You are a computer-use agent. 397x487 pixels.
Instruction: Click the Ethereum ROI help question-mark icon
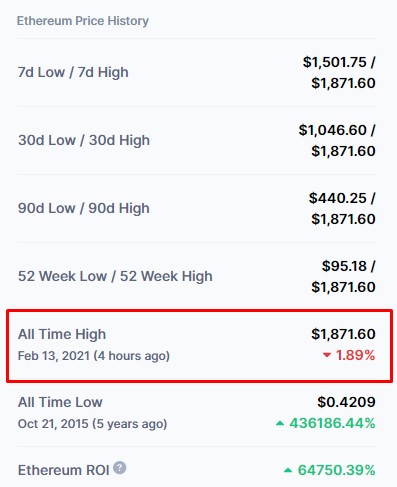[119, 468]
